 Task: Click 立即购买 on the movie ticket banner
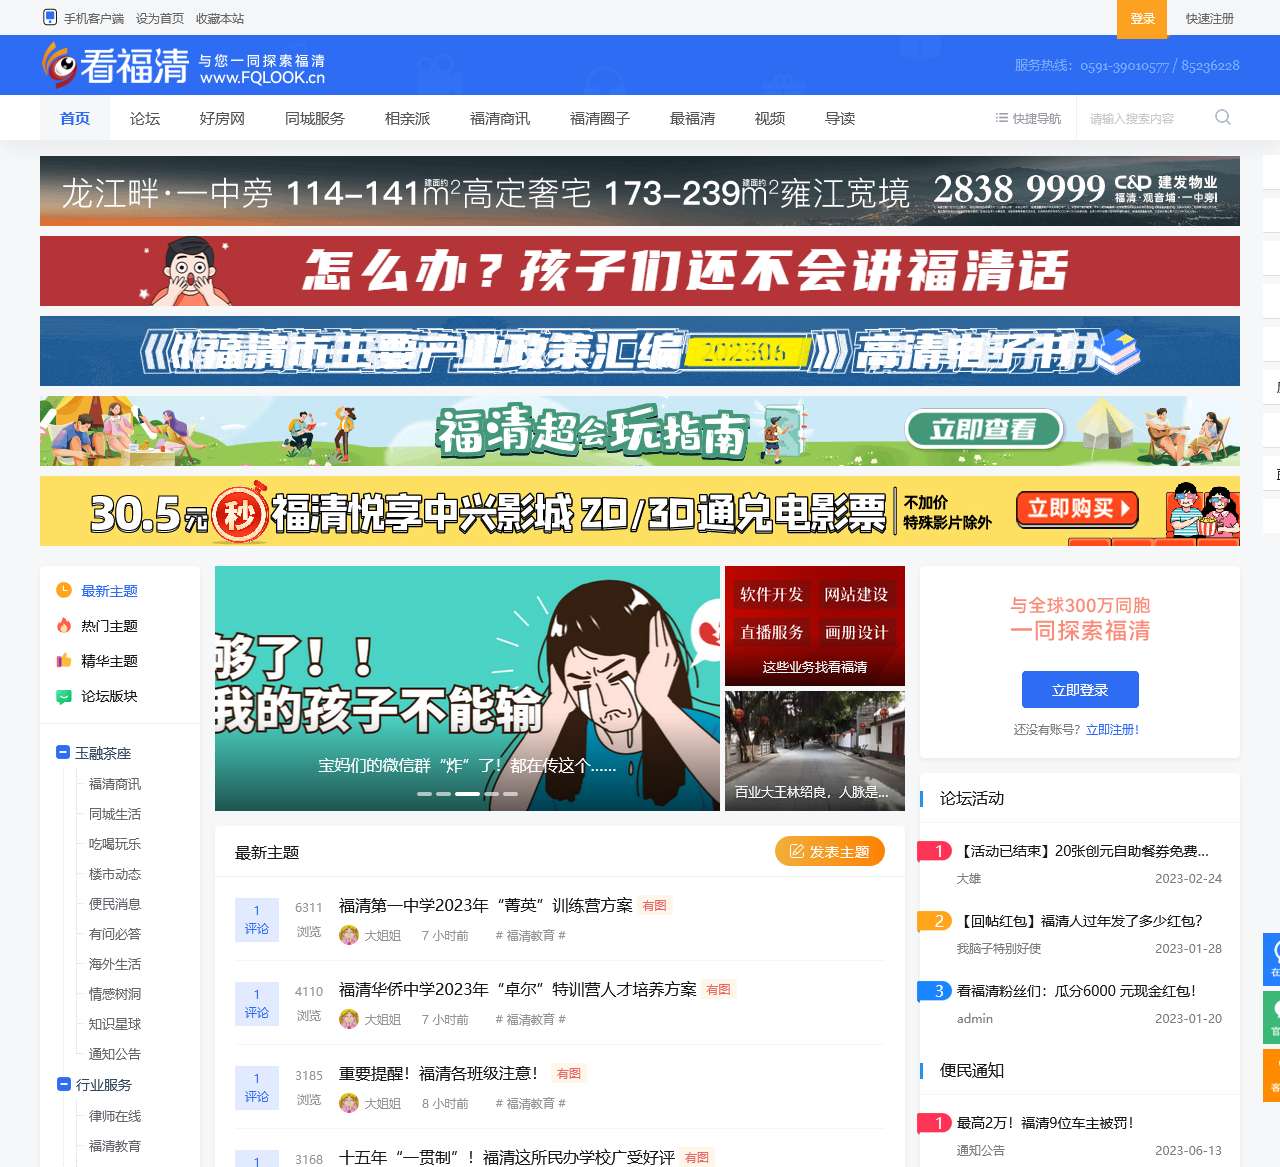pyautogui.click(x=1077, y=509)
